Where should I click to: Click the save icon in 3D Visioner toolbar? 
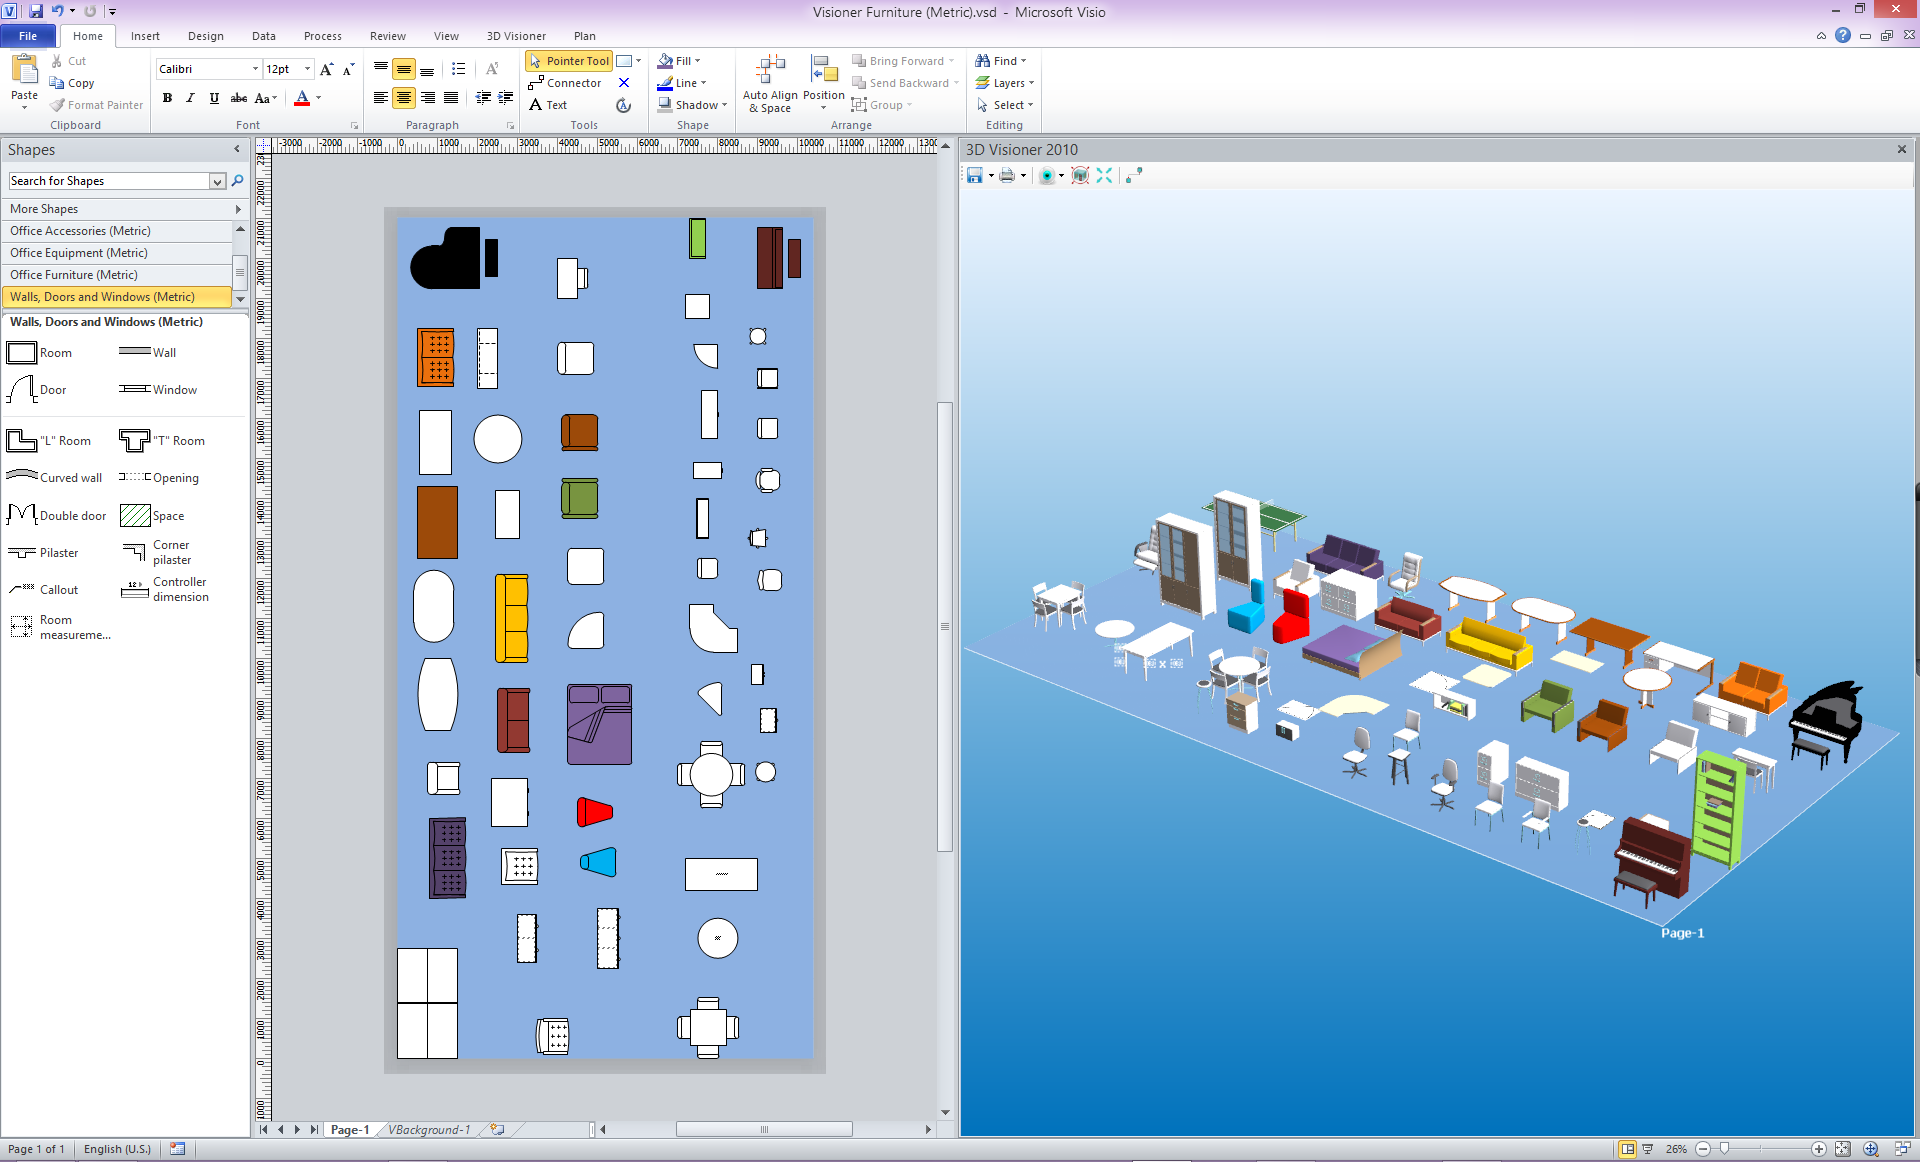[x=974, y=176]
